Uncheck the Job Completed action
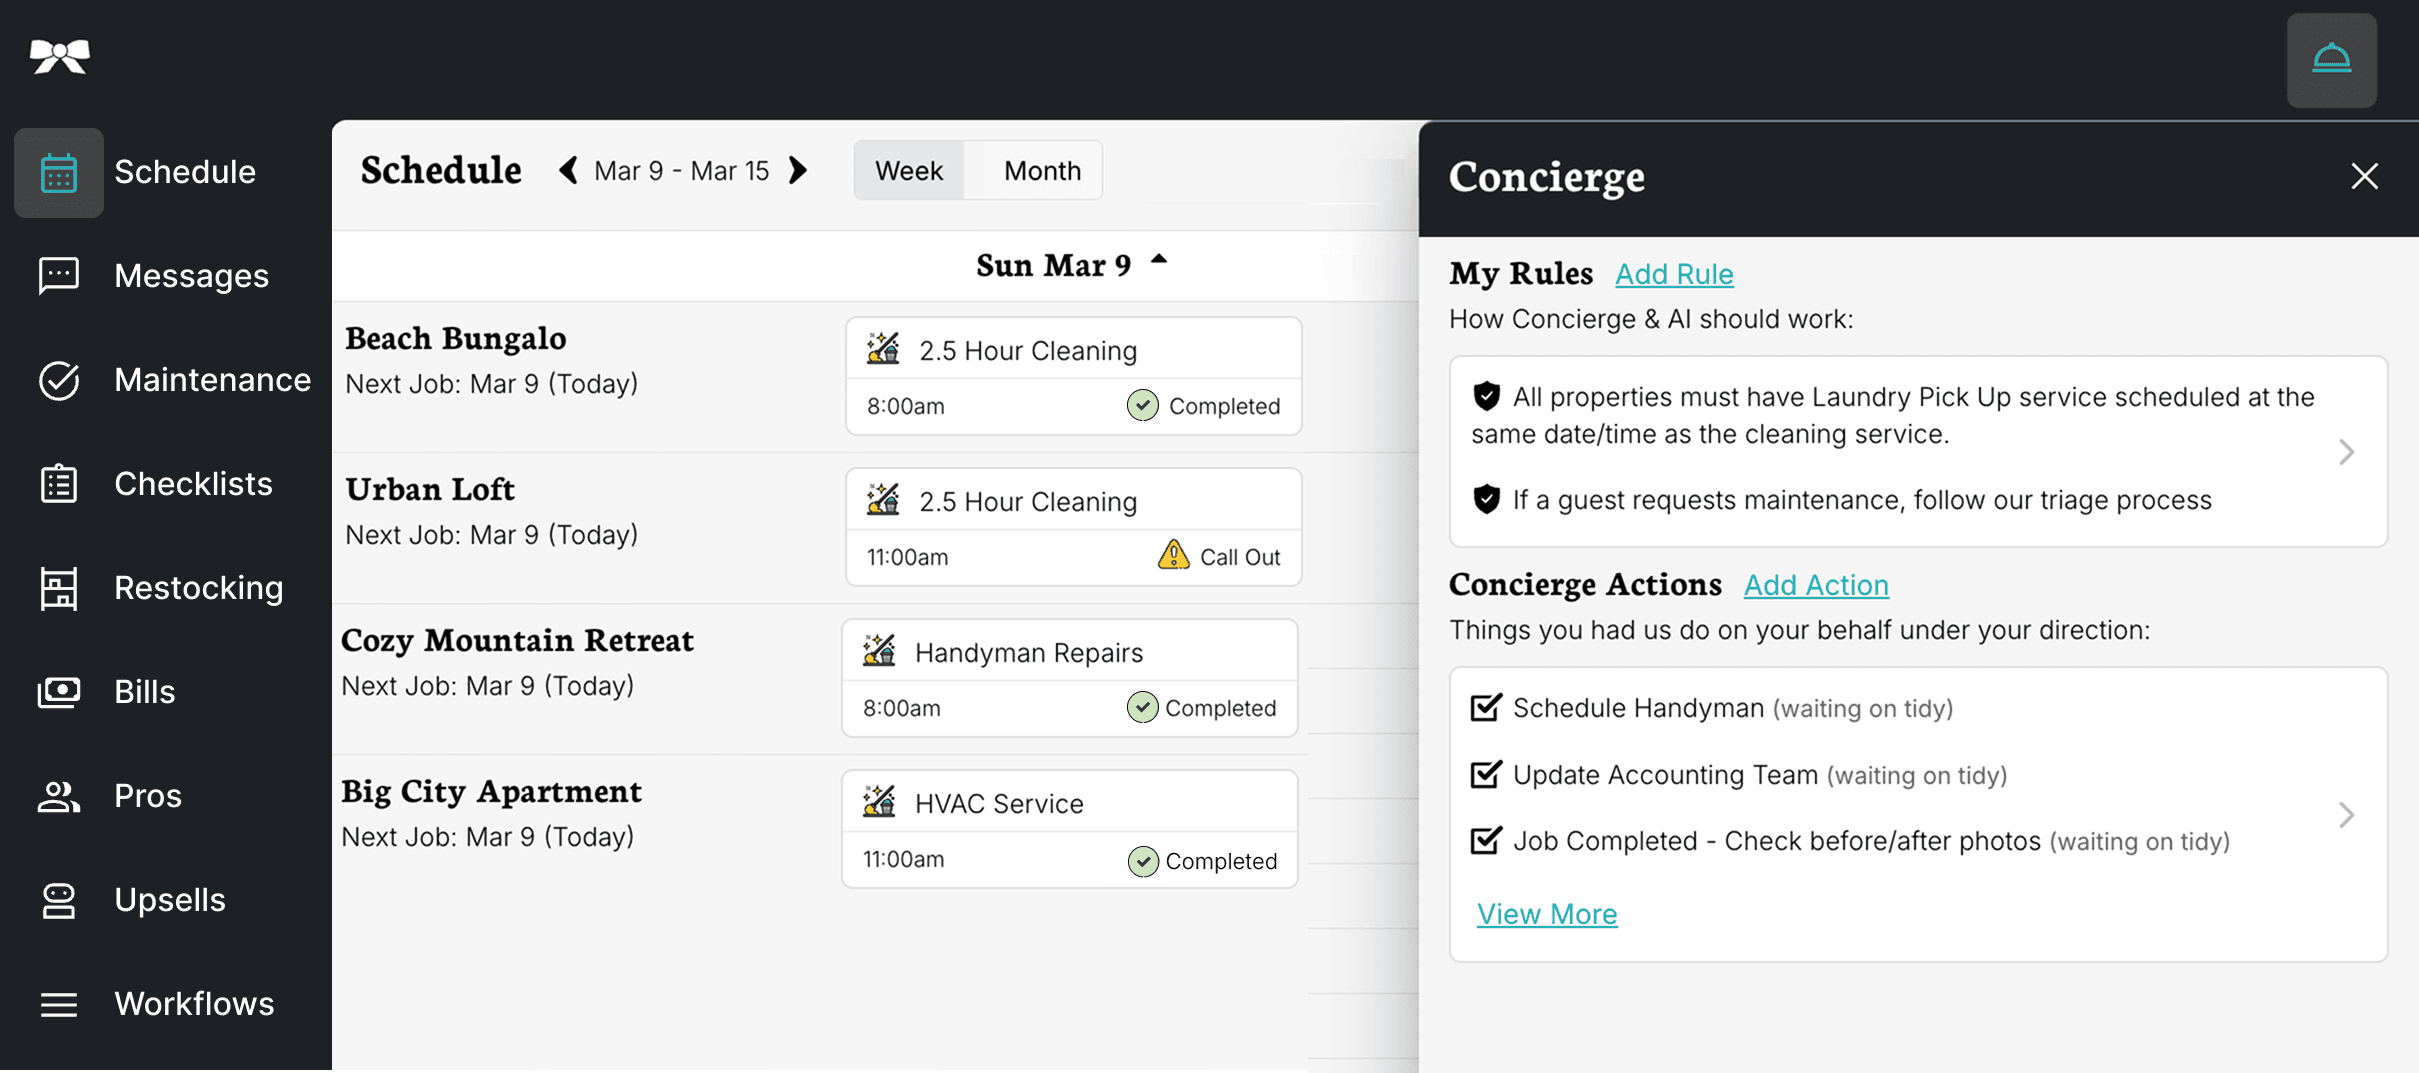2419x1073 pixels. 1484,840
